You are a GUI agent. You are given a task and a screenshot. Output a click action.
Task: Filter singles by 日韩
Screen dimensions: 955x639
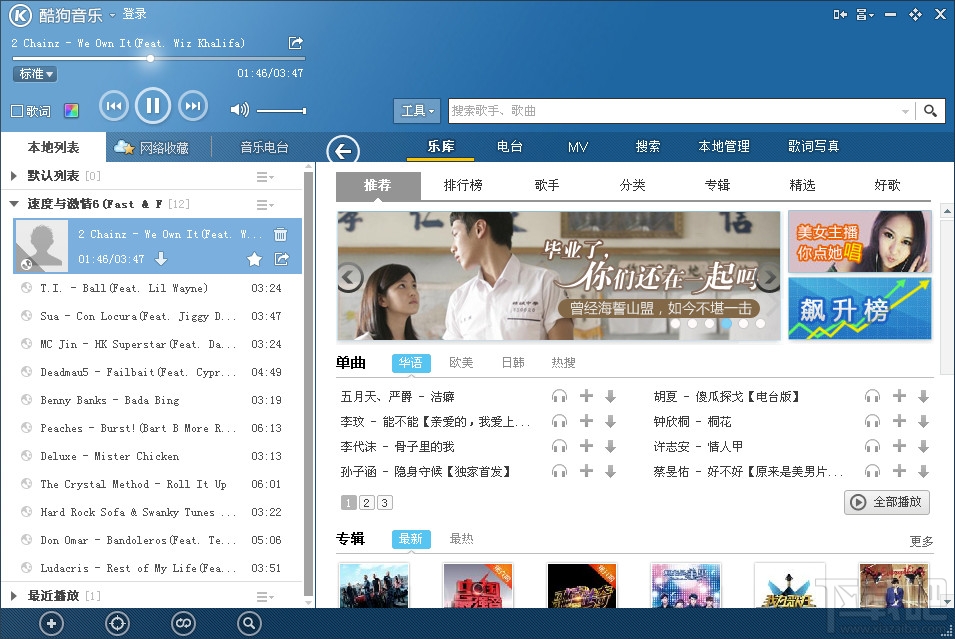pos(513,362)
